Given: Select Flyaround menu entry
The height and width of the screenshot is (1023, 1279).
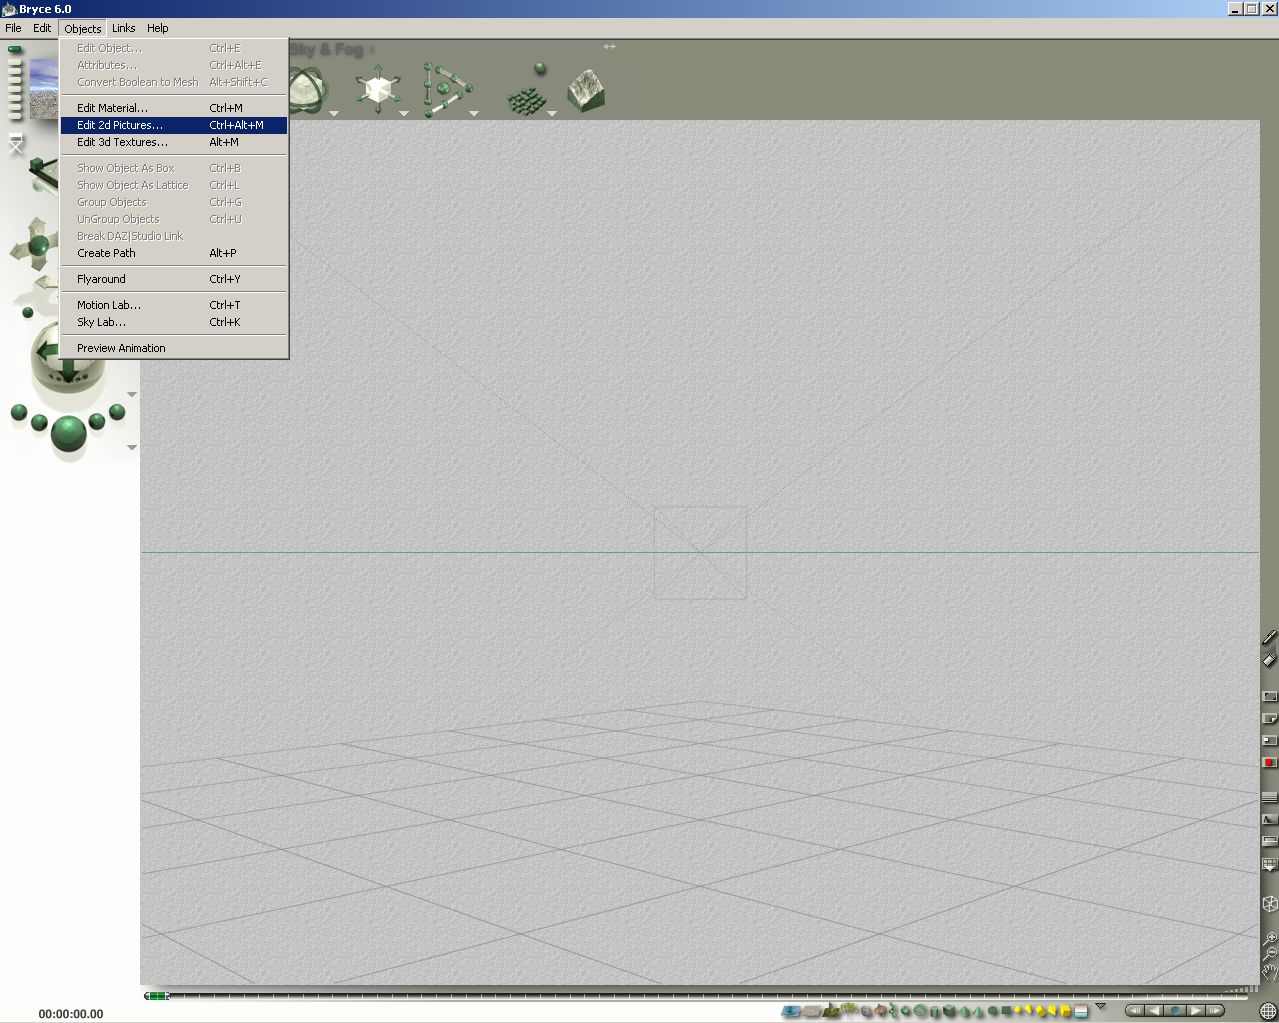Looking at the screenshot, I should click(174, 279).
